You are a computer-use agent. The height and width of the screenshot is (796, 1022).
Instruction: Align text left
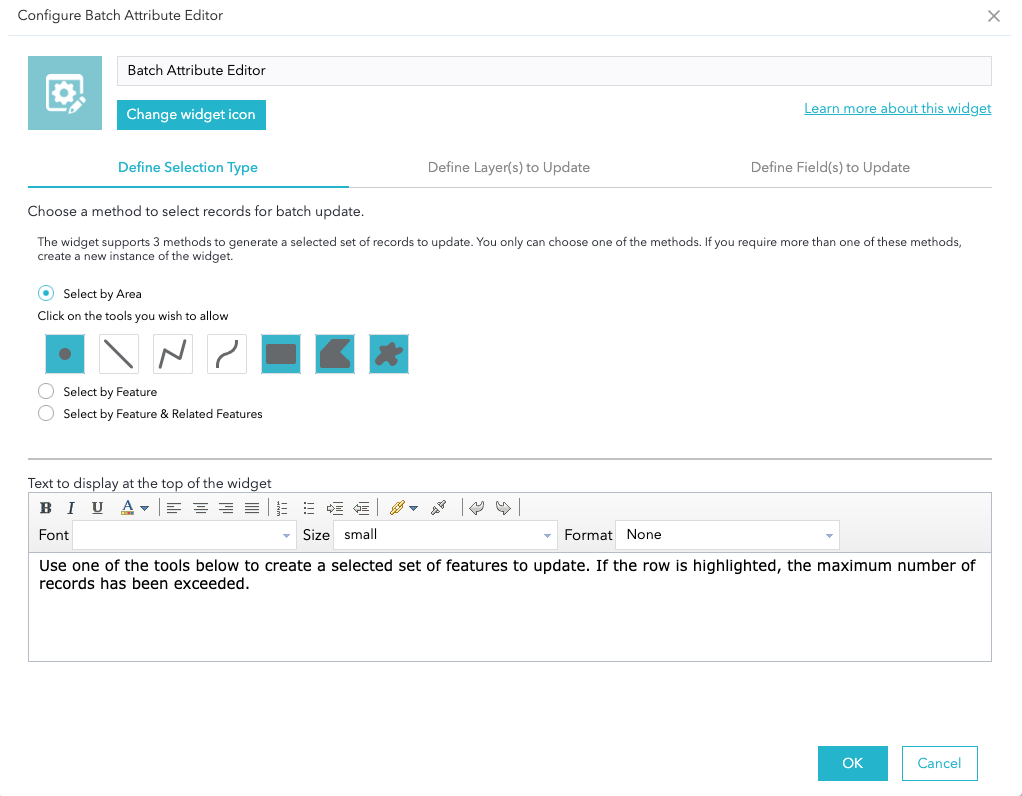(x=174, y=508)
